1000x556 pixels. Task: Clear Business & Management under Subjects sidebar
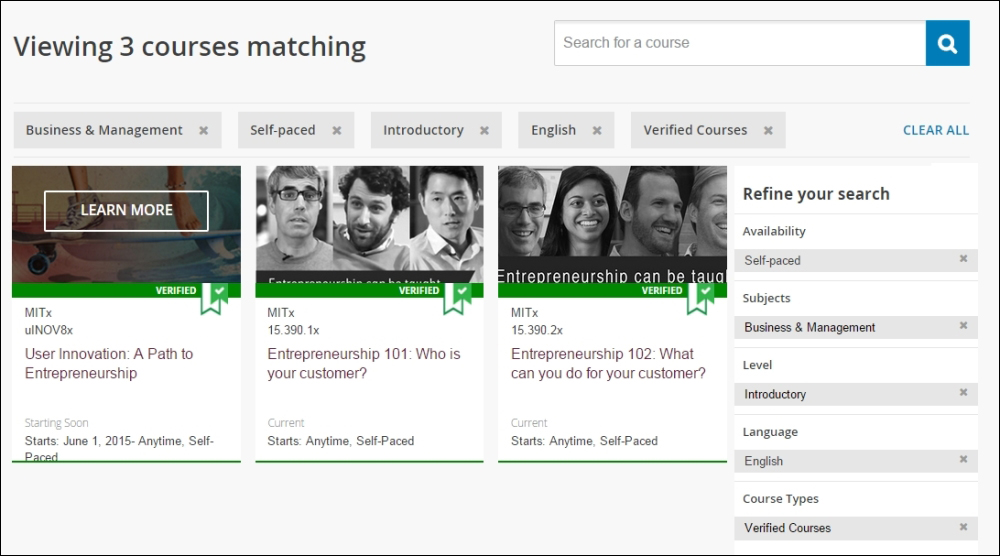(x=964, y=326)
